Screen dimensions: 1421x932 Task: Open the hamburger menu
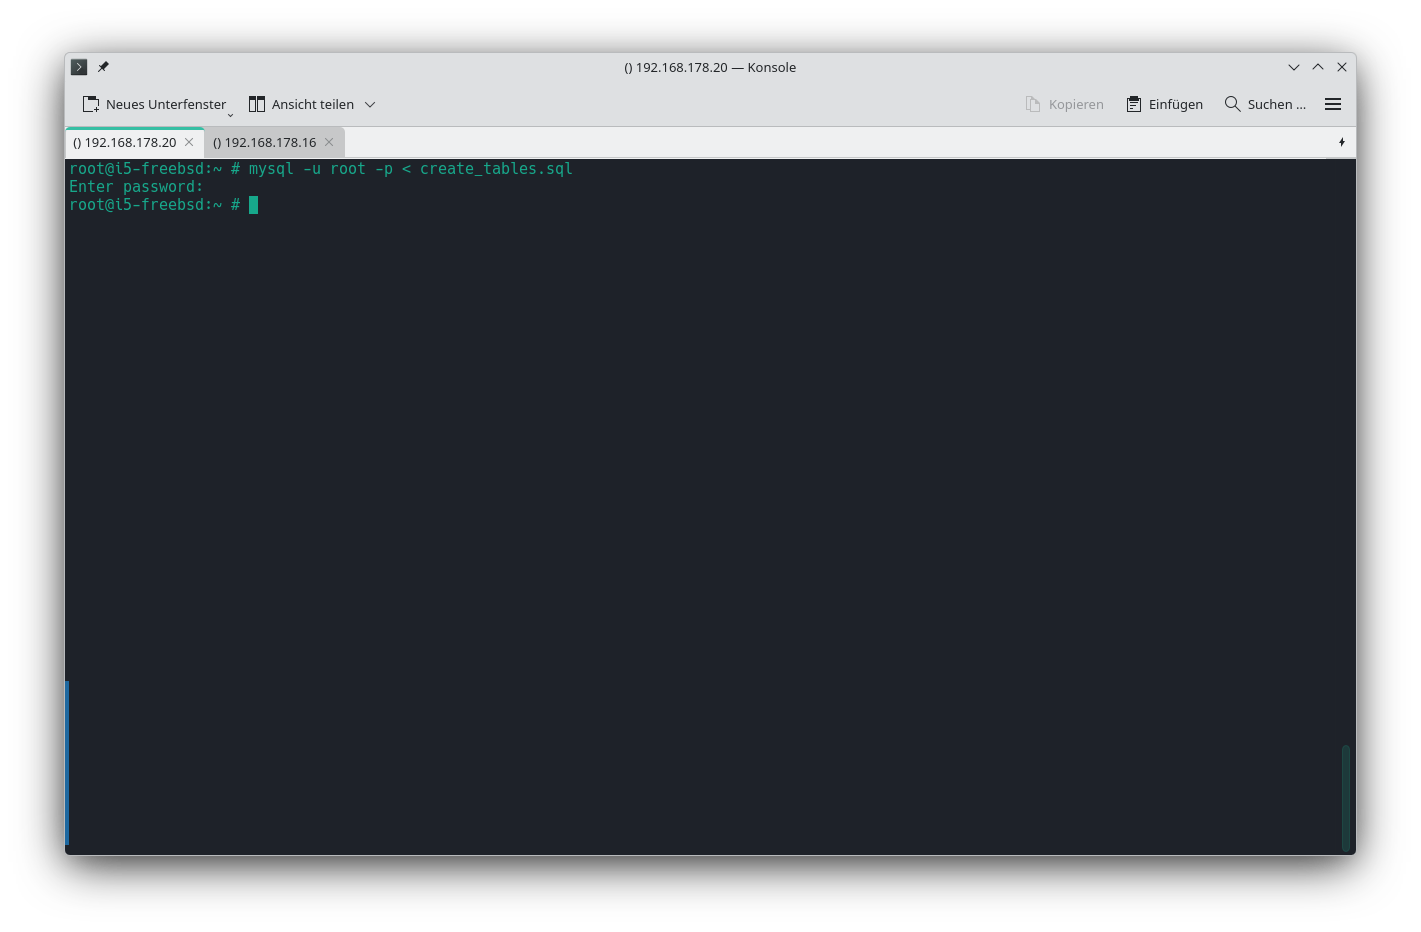click(1333, 104)
